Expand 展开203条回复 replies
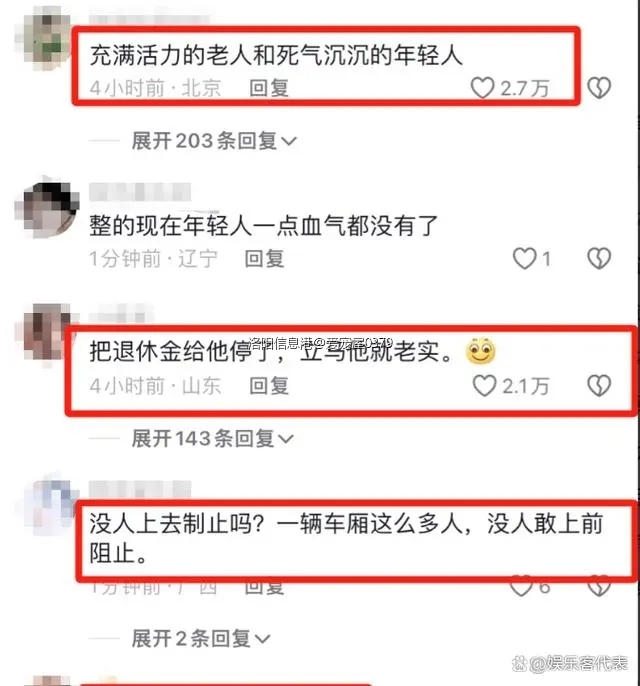 214,141
